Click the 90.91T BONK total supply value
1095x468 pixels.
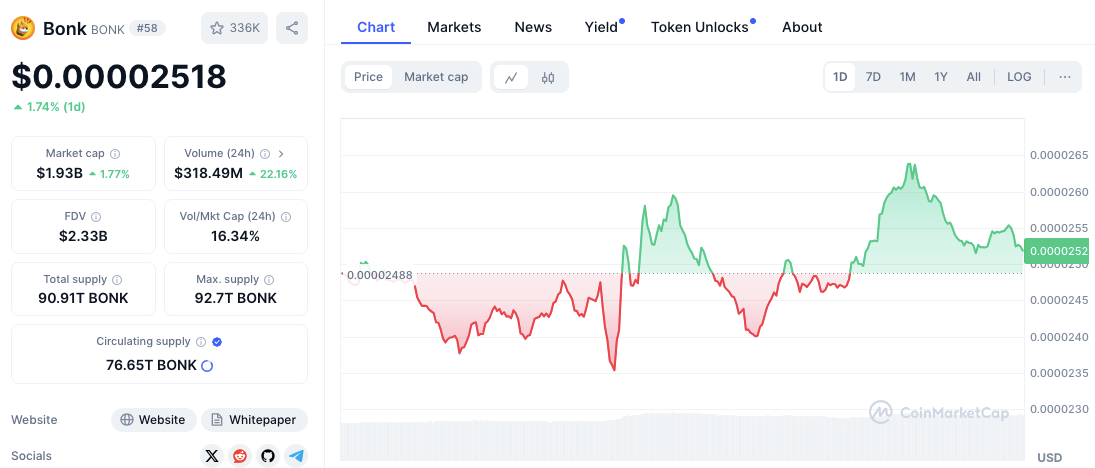(83, 298)
